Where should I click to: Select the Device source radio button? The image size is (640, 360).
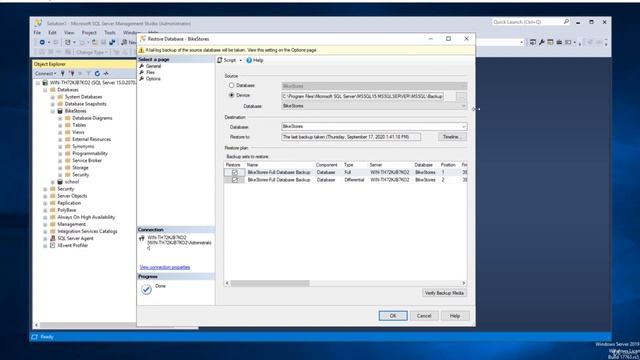point(231,95)
